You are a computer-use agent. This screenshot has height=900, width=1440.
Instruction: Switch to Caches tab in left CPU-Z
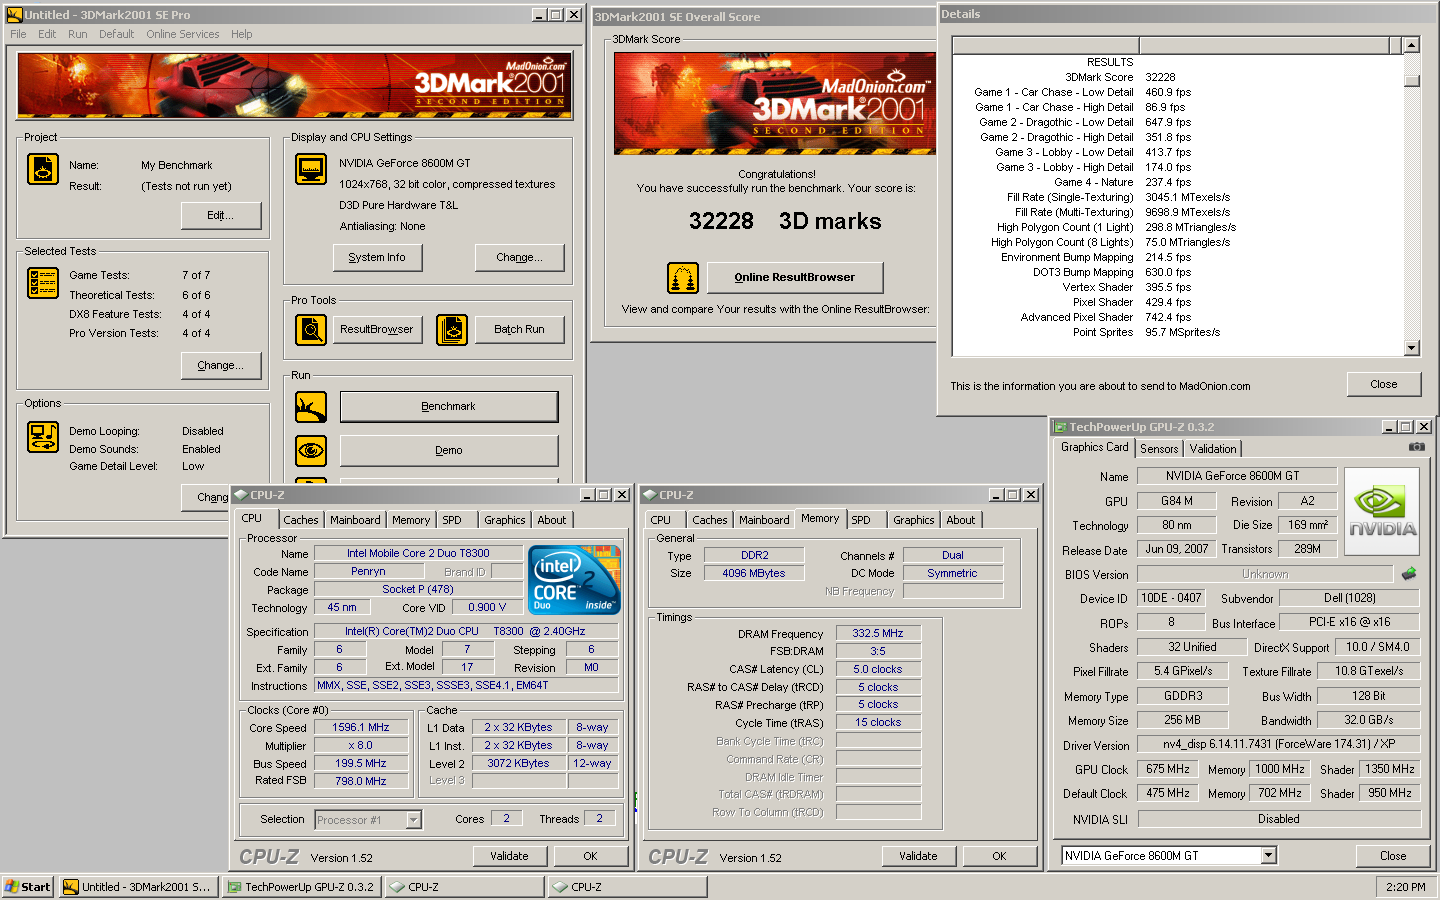[301, 520]
